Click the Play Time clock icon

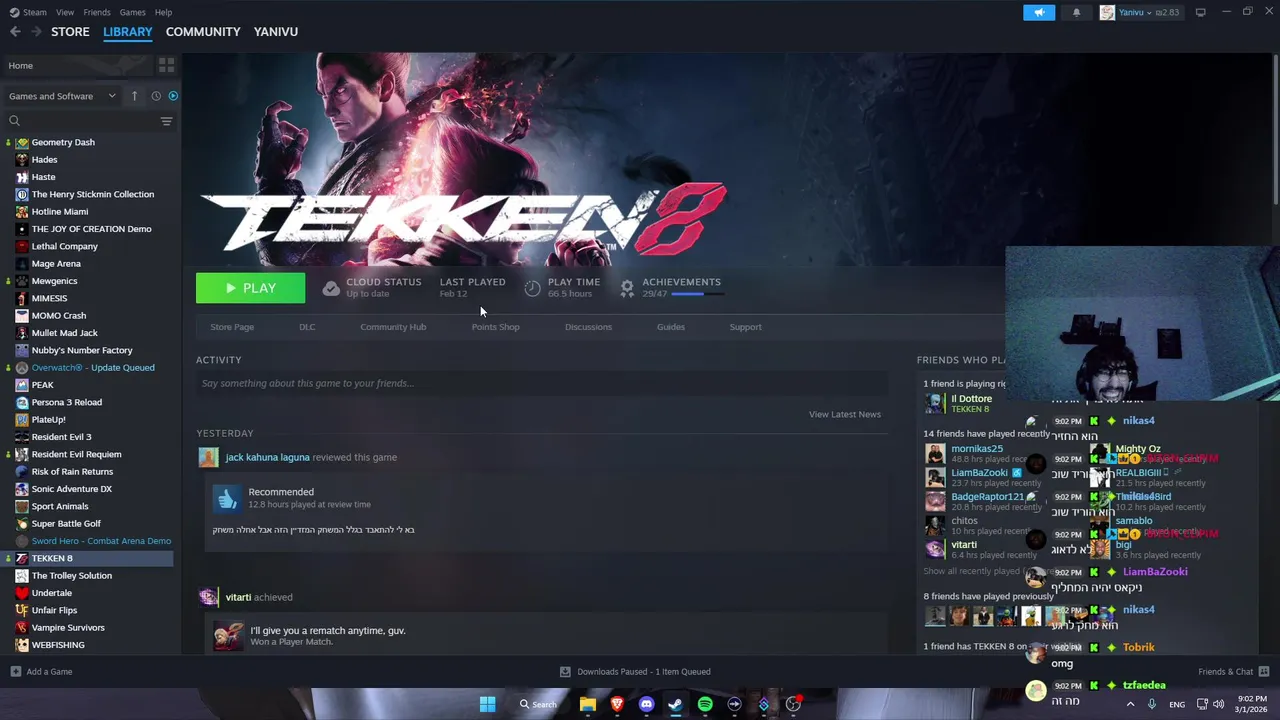click(532, 288)
